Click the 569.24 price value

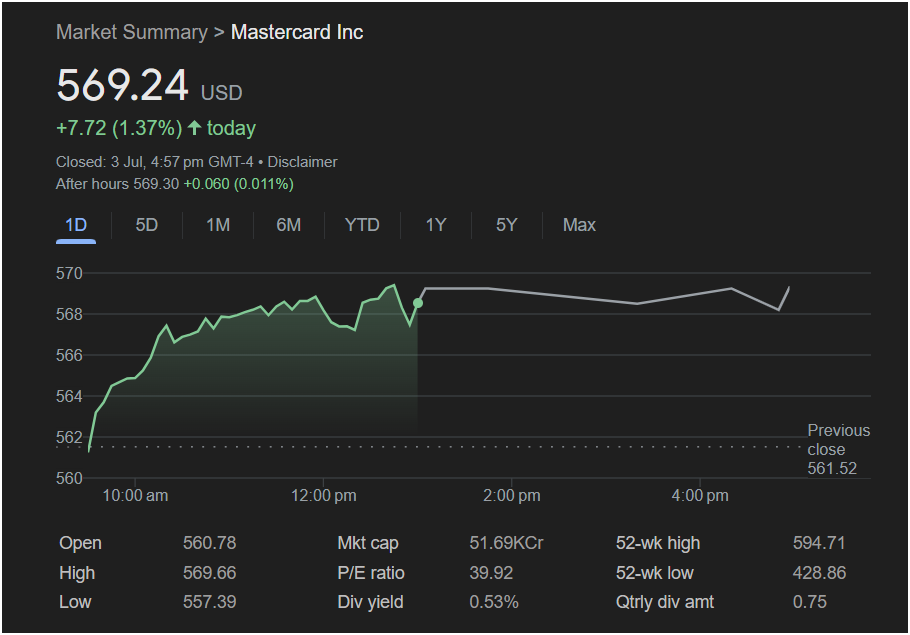pyautogui.click(x=122, y=86)
